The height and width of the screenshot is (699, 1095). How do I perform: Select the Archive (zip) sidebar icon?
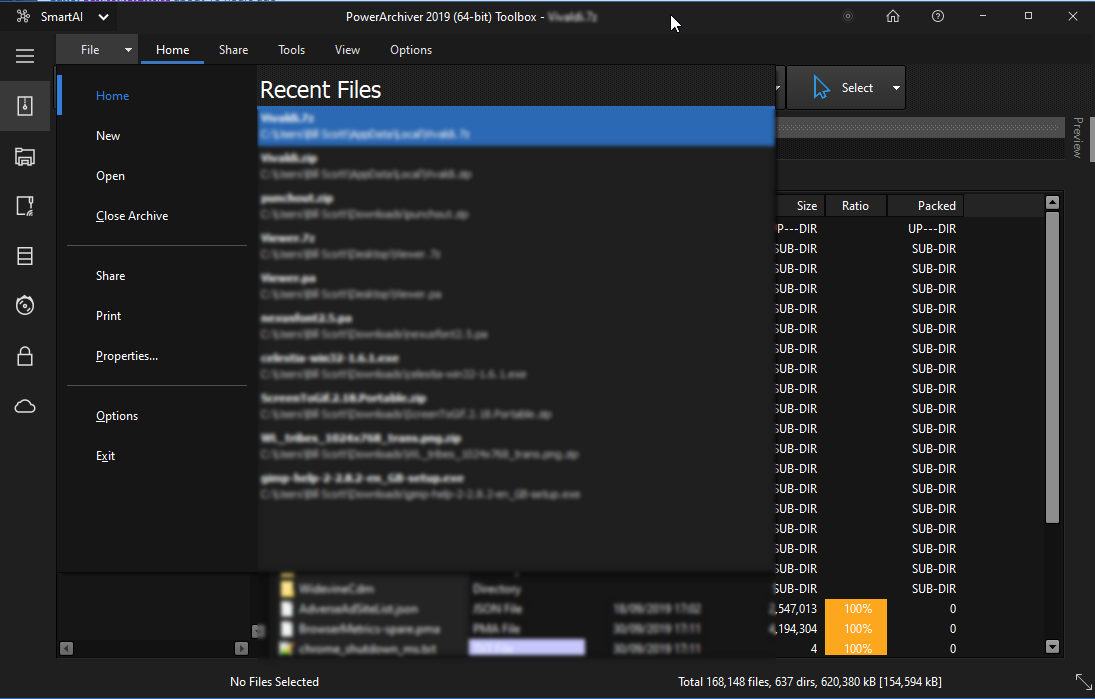click(x=25, y=106)
